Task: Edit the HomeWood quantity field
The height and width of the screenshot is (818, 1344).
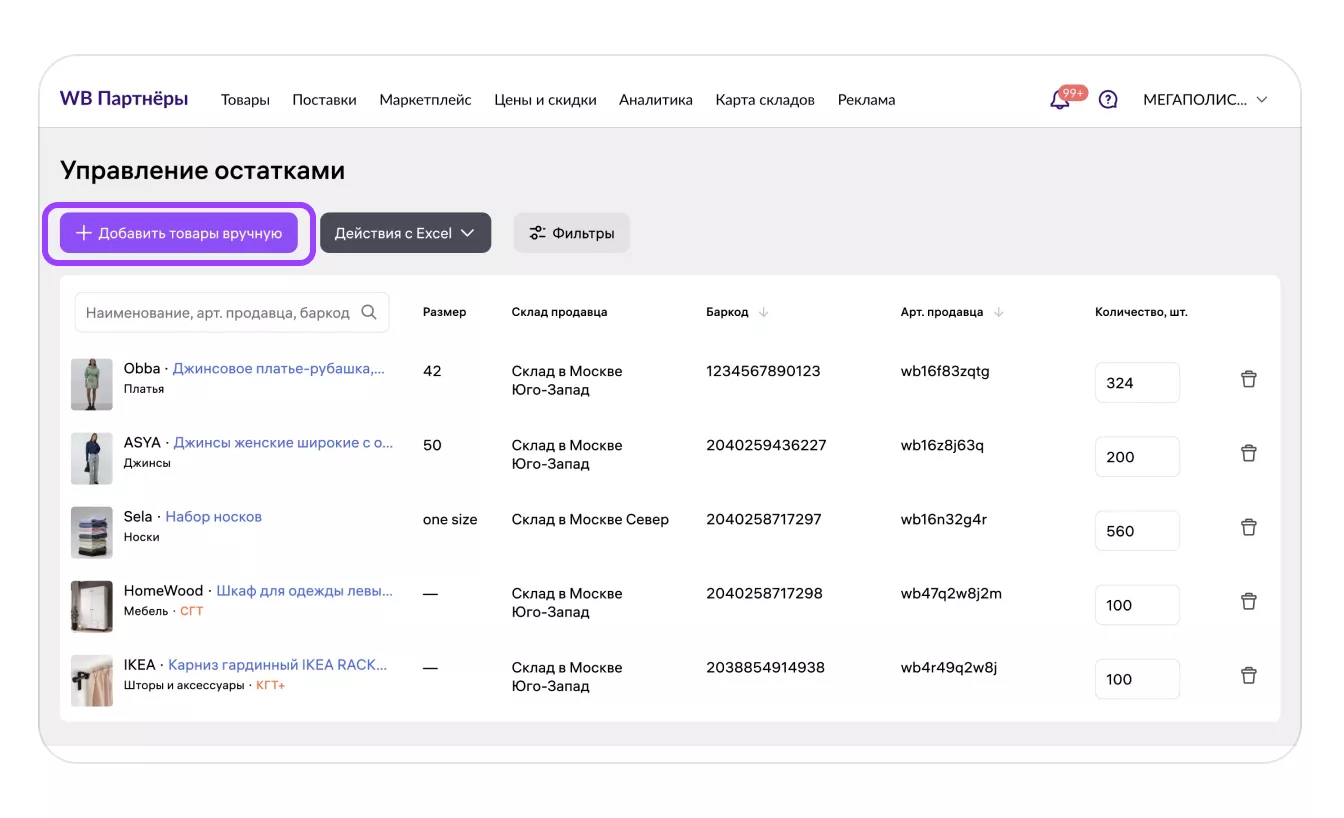Action: [x=1137, y=605]
